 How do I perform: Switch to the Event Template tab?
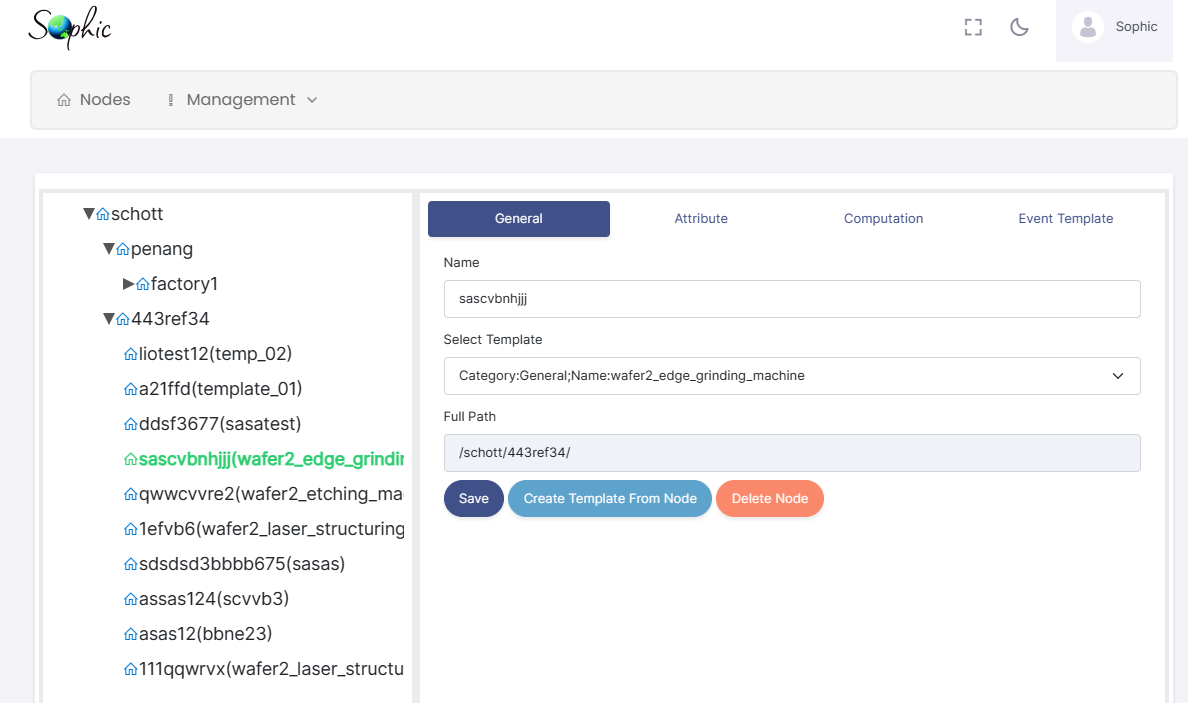pyautogui.click(x=1065, y=219)
